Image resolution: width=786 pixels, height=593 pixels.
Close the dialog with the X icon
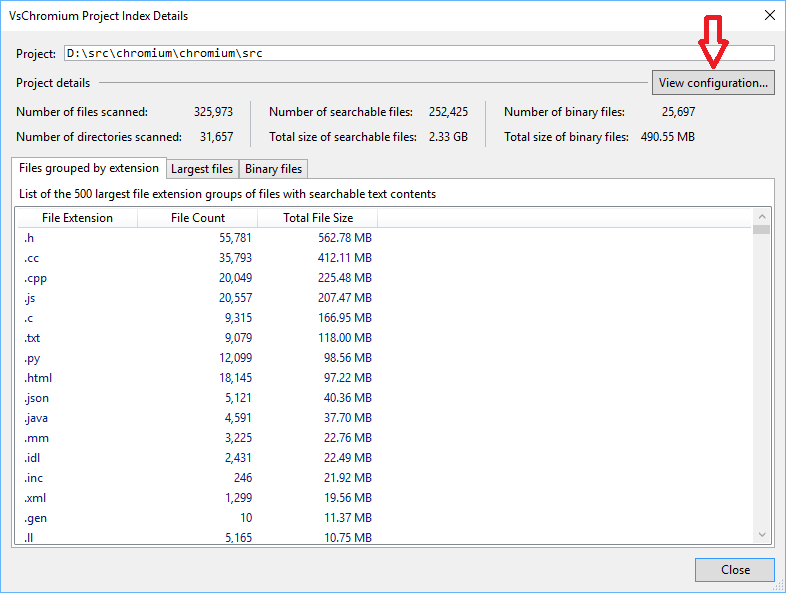769,16
